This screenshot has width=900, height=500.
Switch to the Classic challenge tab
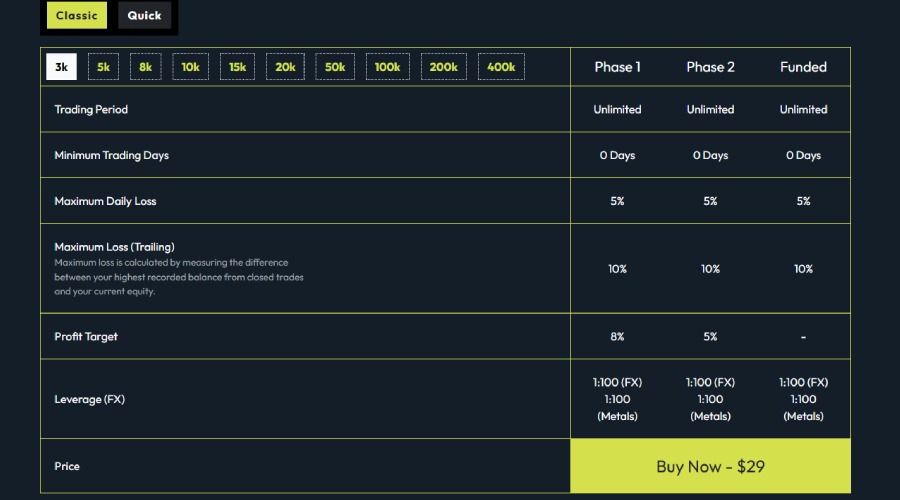click(x=77, y=16)
